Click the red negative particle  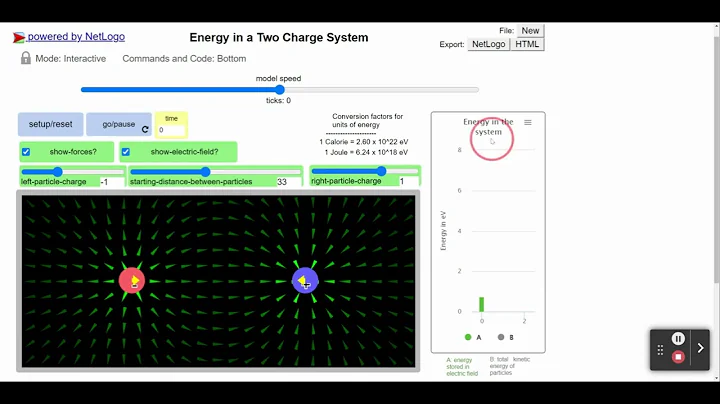(132, 281)
